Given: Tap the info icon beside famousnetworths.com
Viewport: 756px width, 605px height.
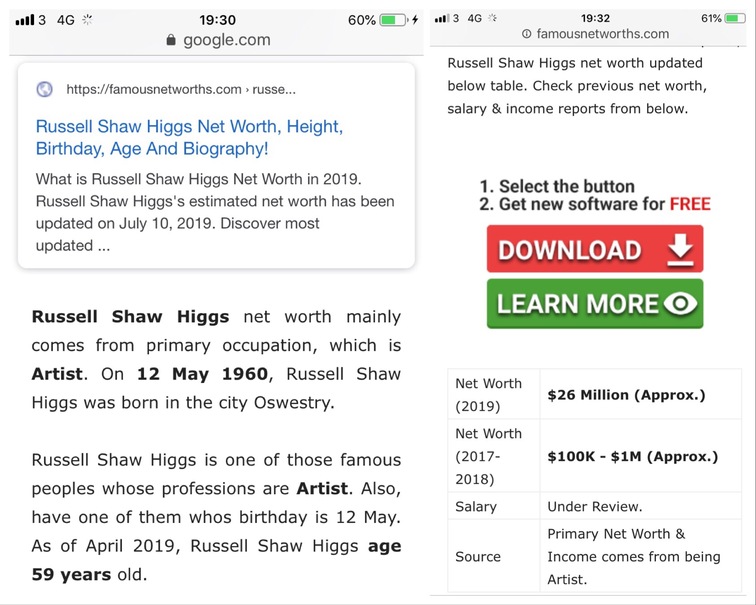Looking at the screenshot, I should [x=526, y=34].
